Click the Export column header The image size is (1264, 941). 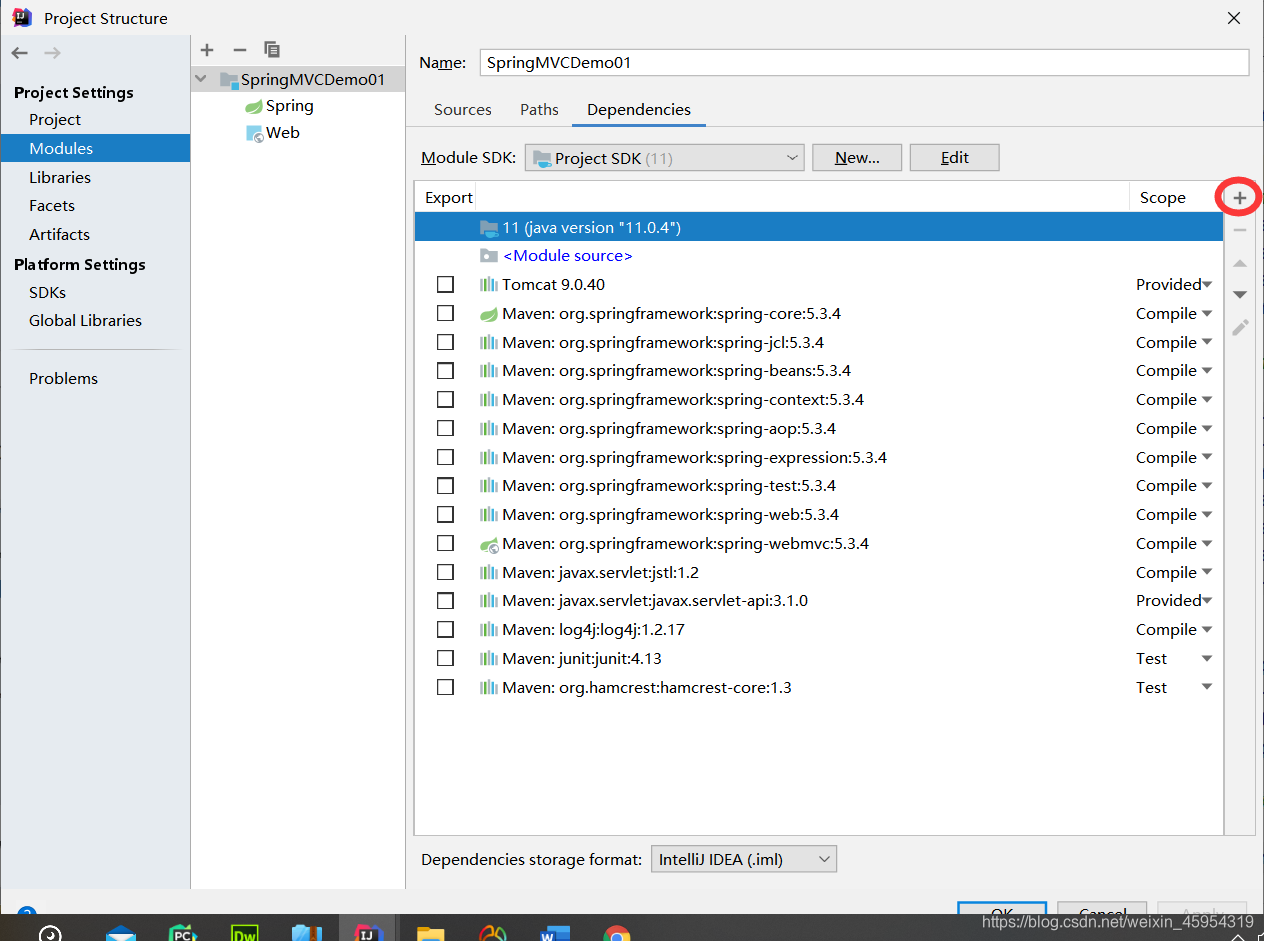(x=449, y=198)
